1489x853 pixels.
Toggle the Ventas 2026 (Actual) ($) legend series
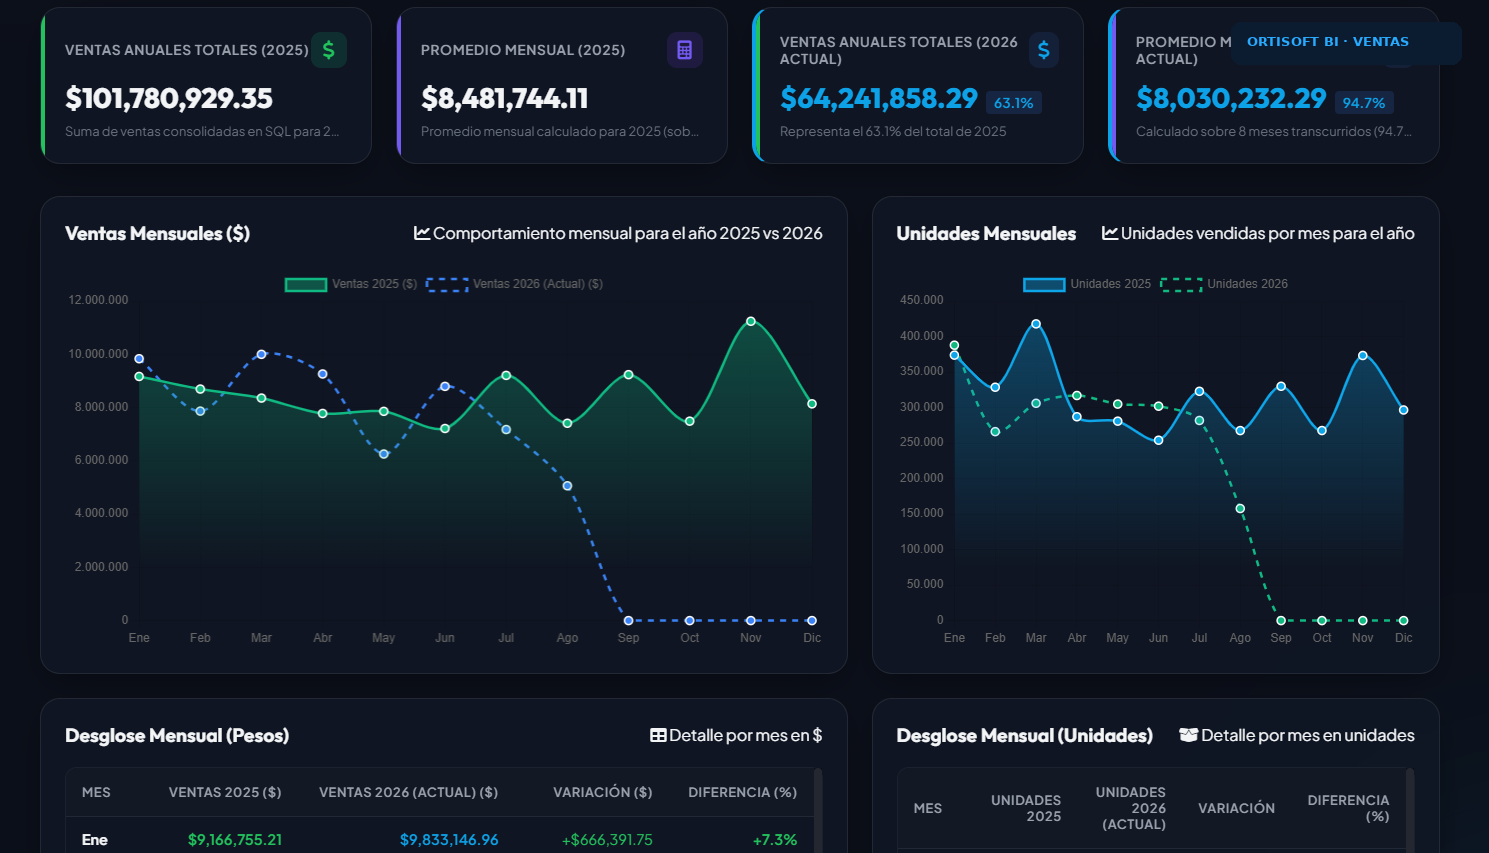(515, 284)
